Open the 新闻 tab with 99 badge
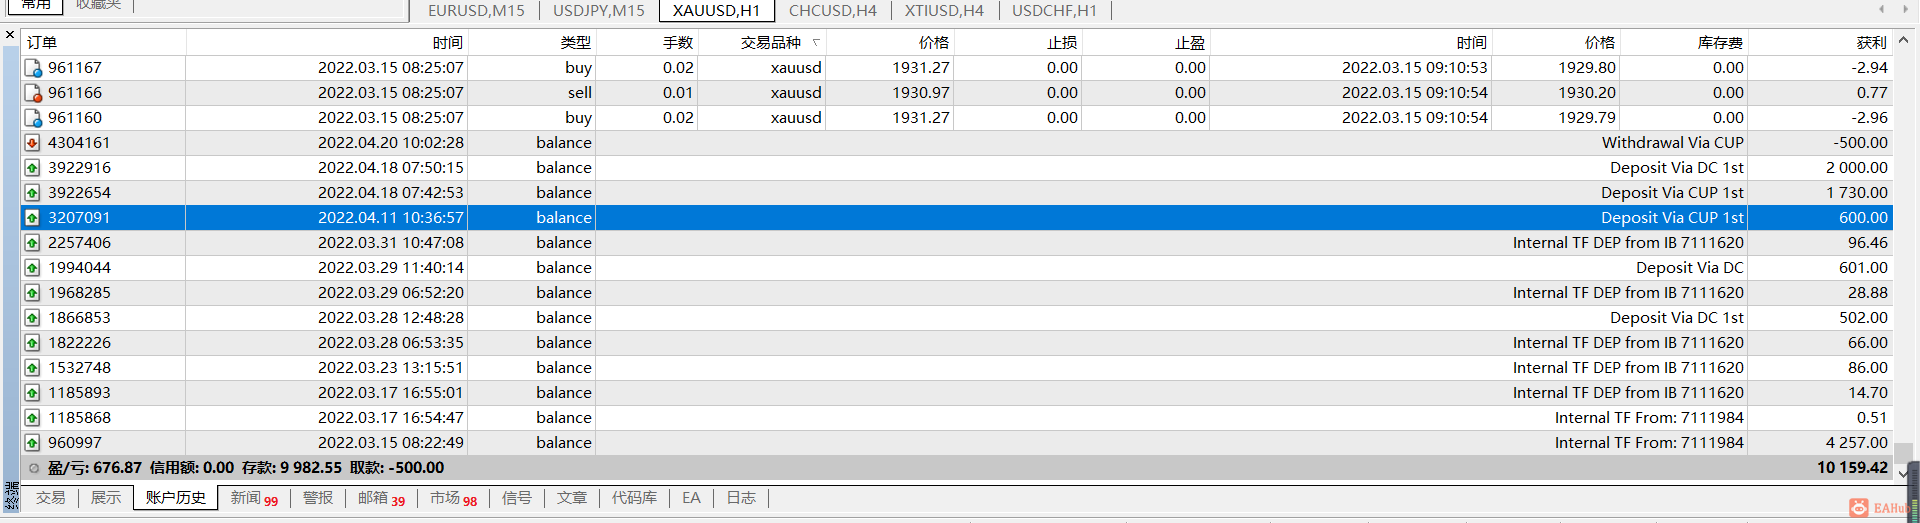The height and width of the screenshot is (523, 1920). [x=254, y=498]
